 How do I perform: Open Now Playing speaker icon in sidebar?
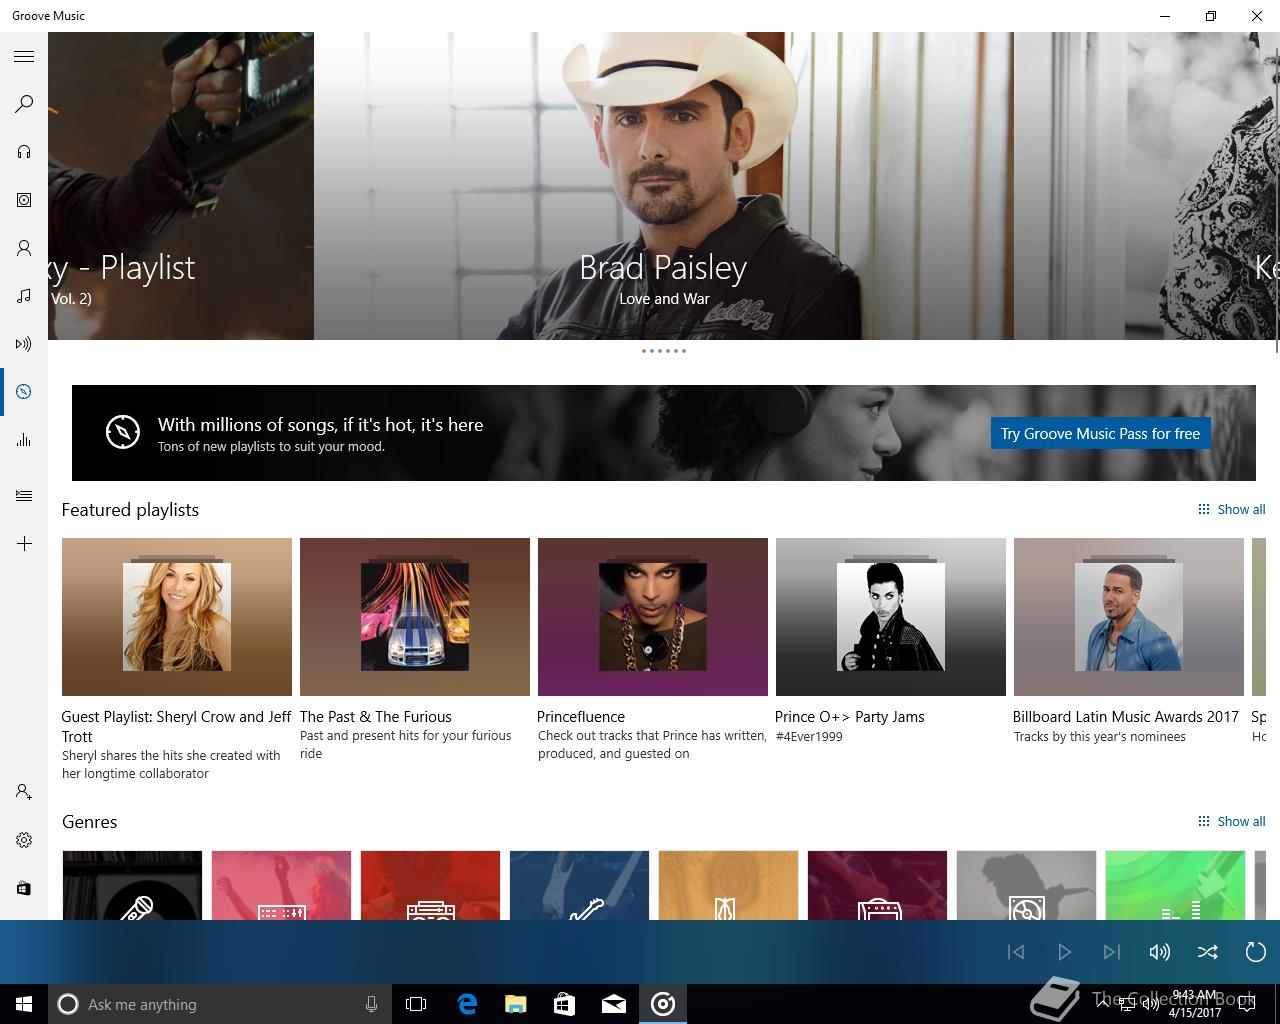(24, 344)
